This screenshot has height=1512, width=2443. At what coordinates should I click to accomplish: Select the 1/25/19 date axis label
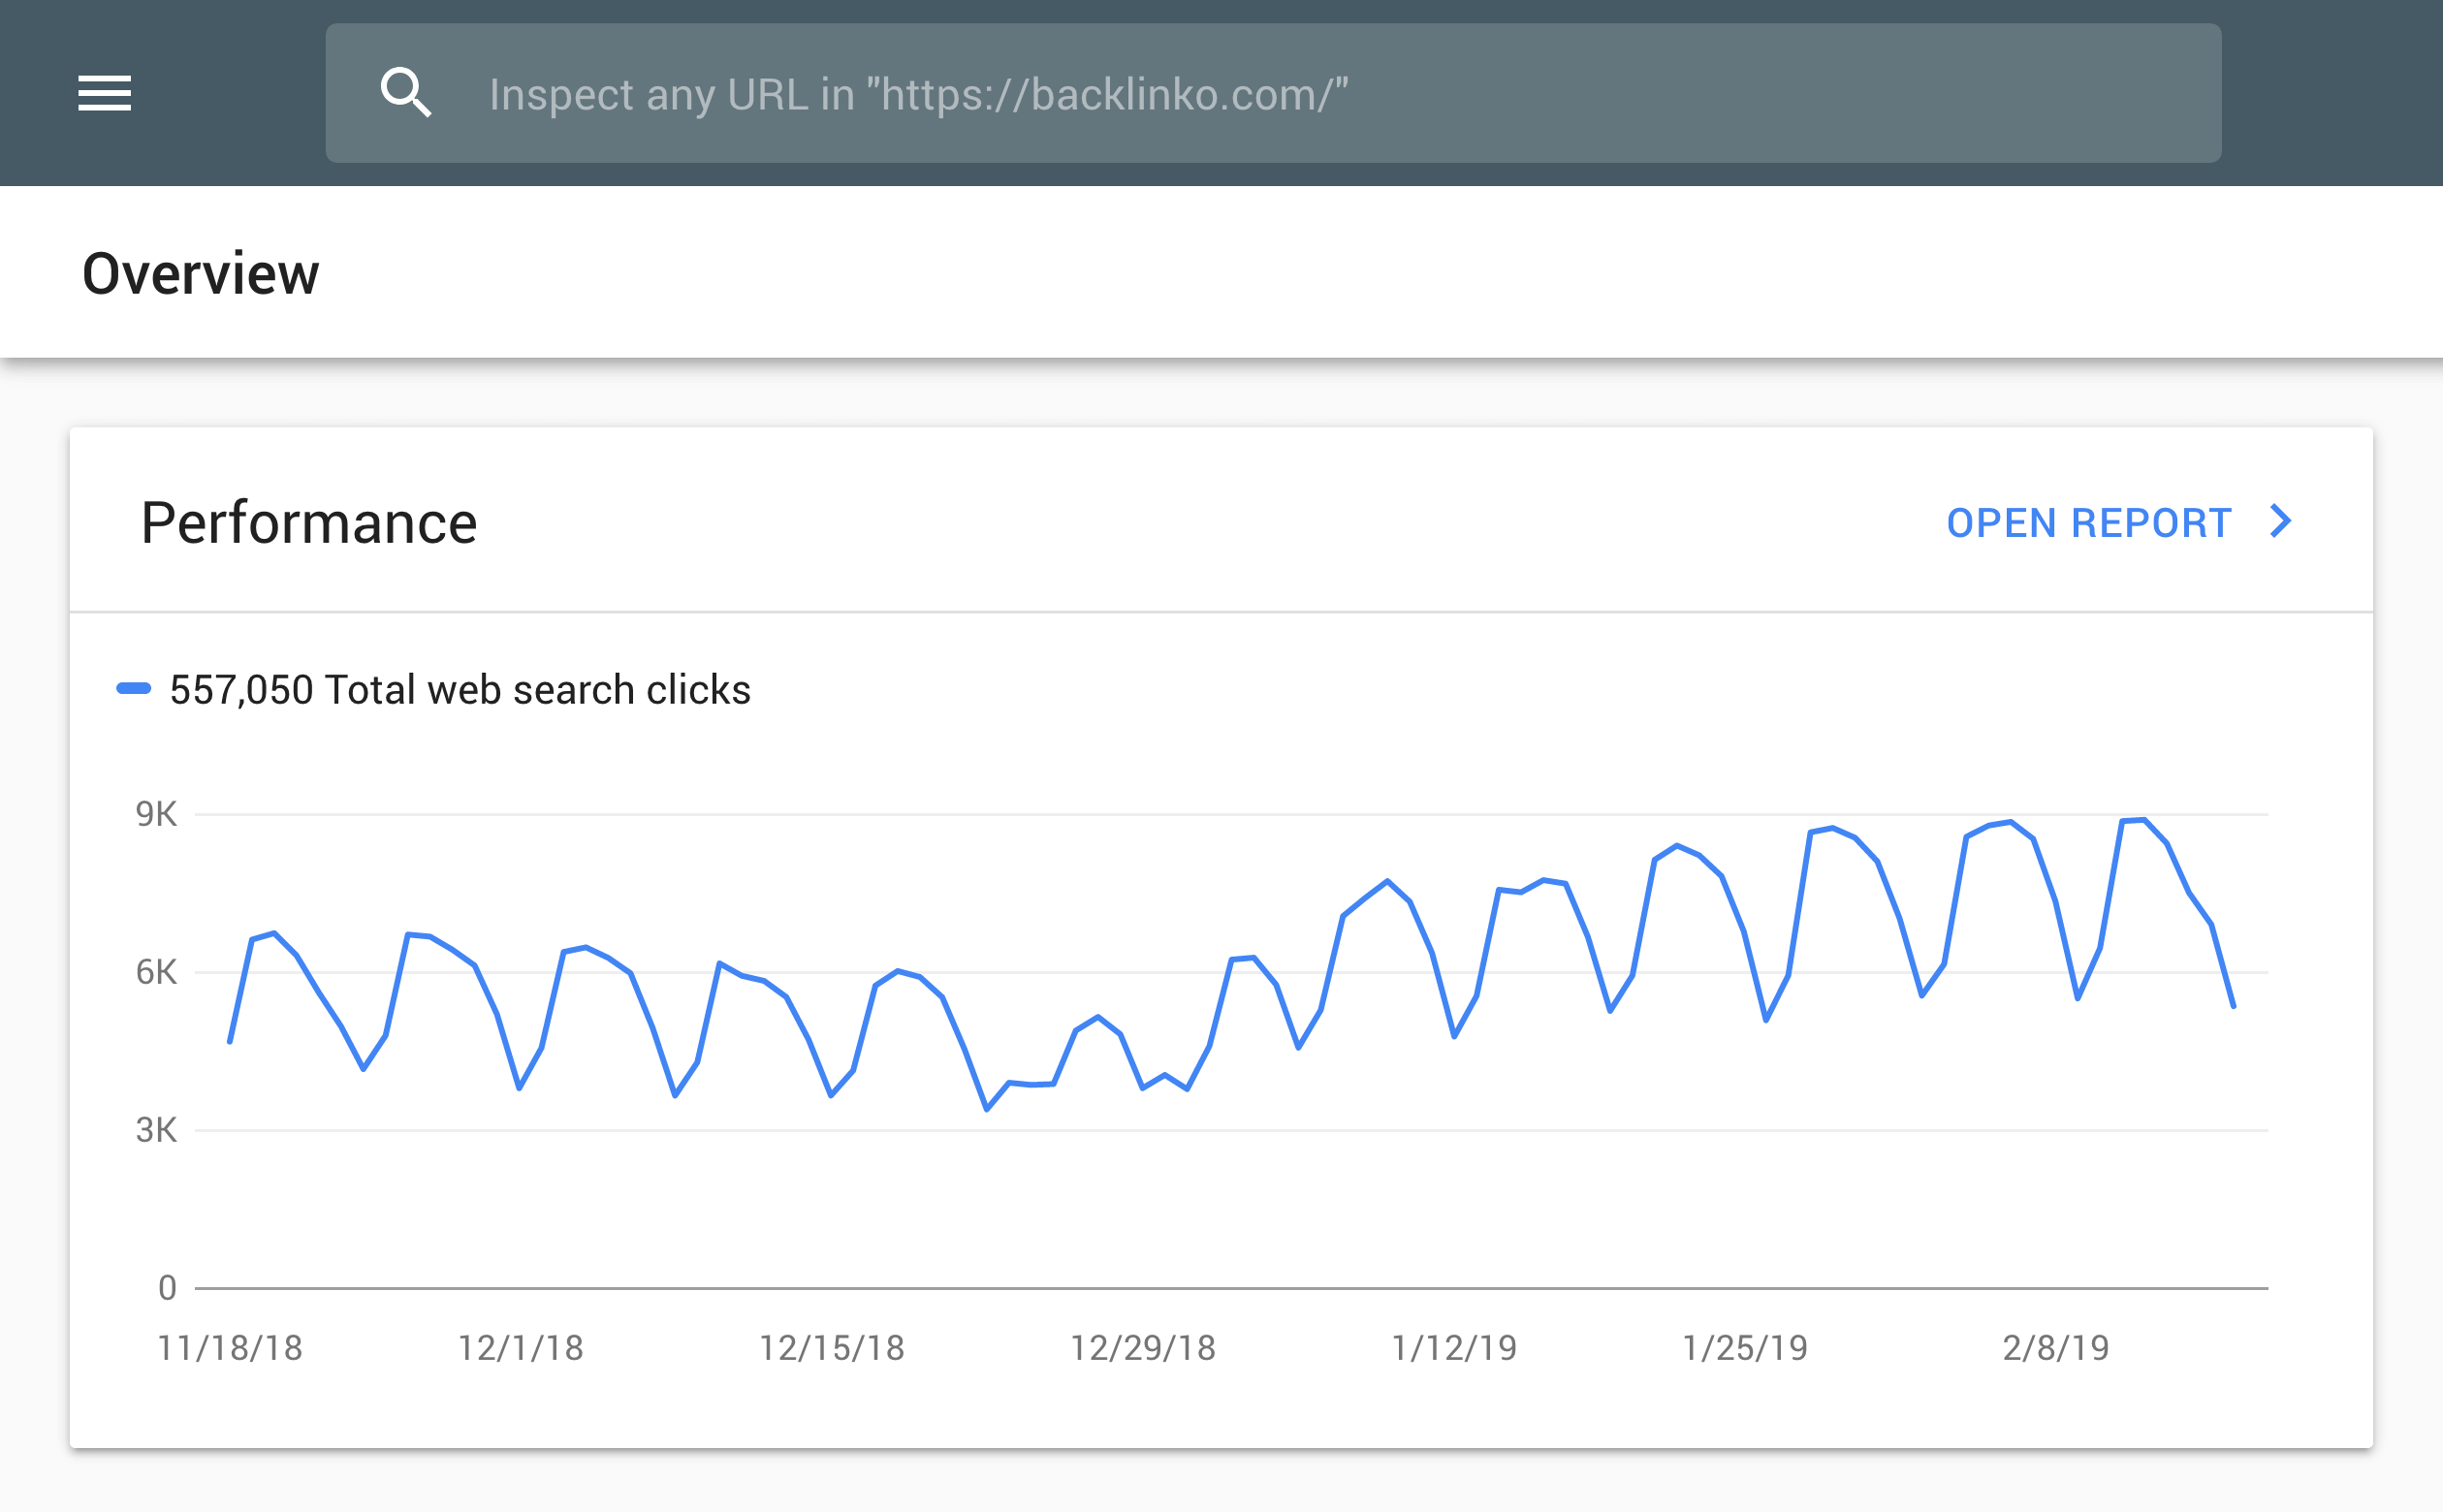coord(1745,1348)
